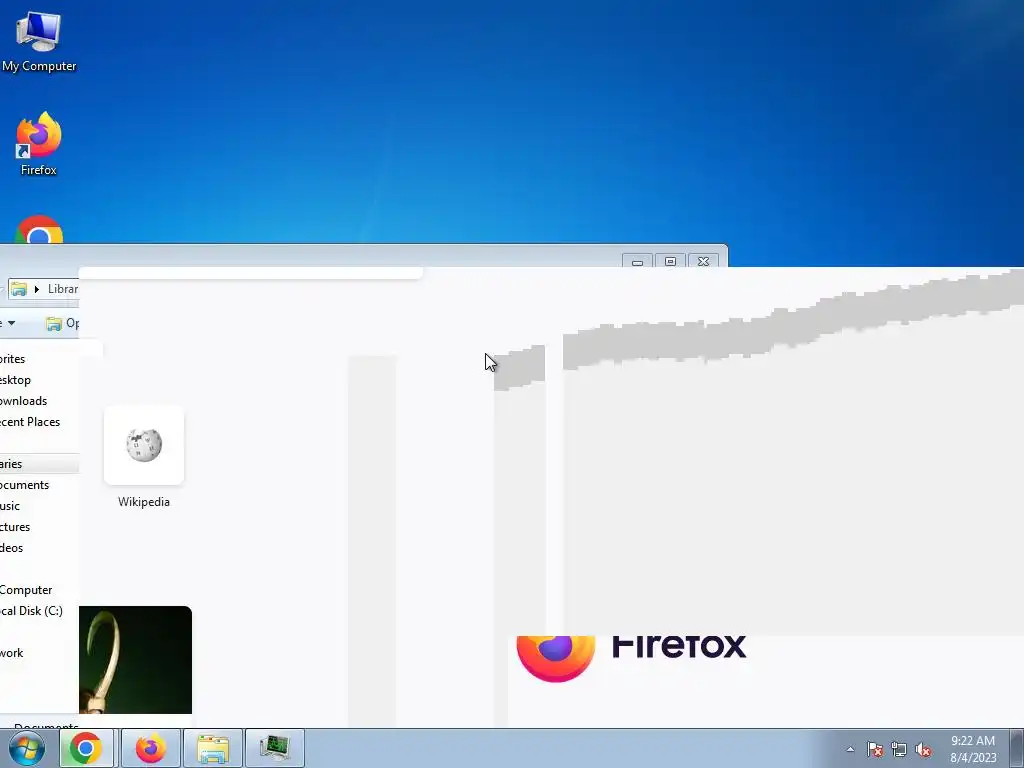Select Libraries in Explorer navigation pane
This screenshot has height=768, width=1024.
11,464
